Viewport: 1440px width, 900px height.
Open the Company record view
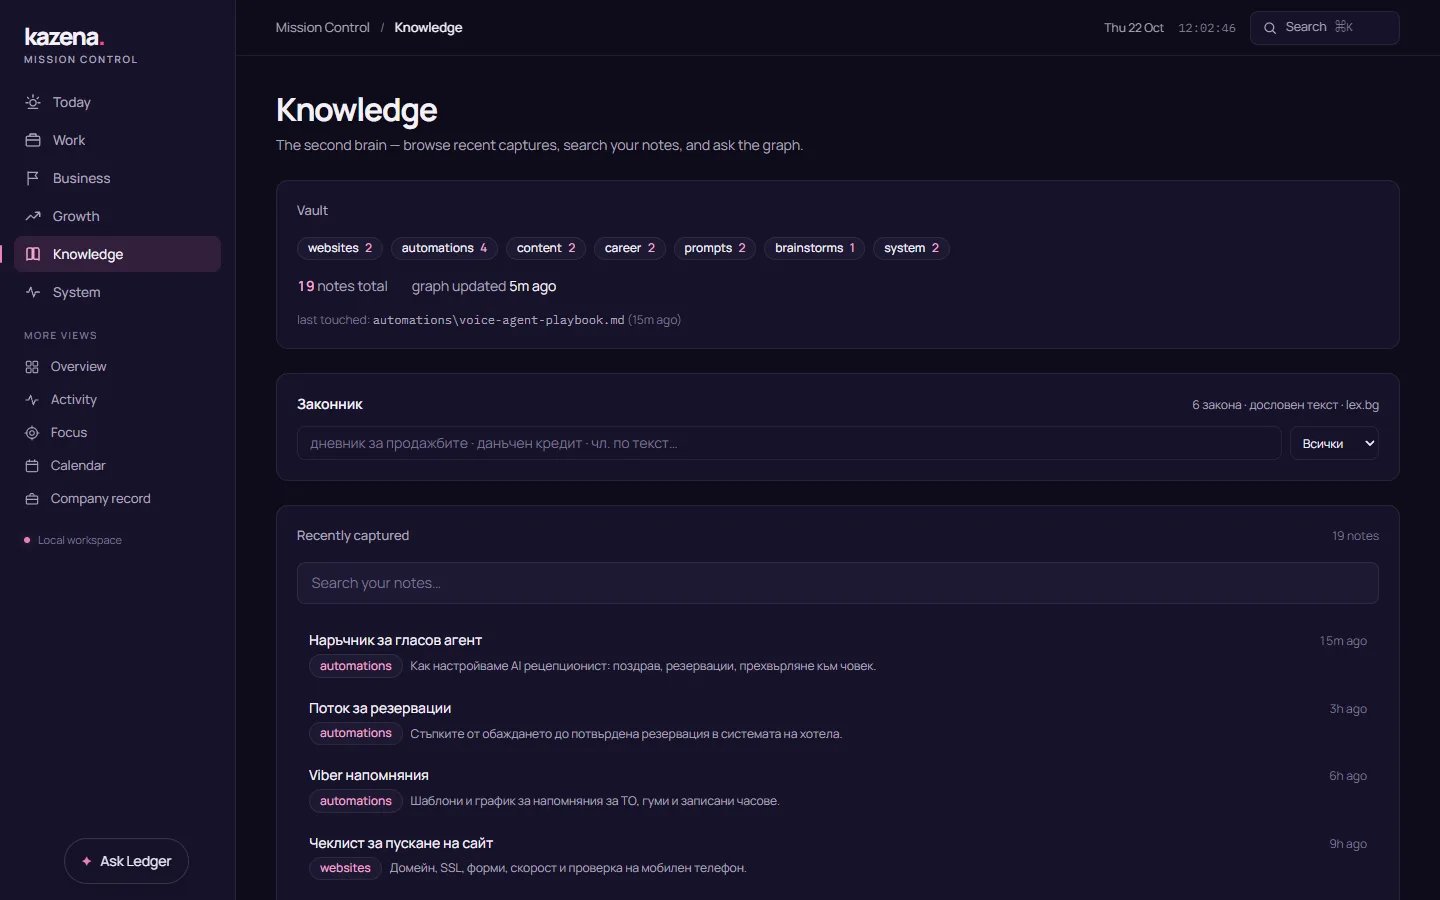[118, 499]
